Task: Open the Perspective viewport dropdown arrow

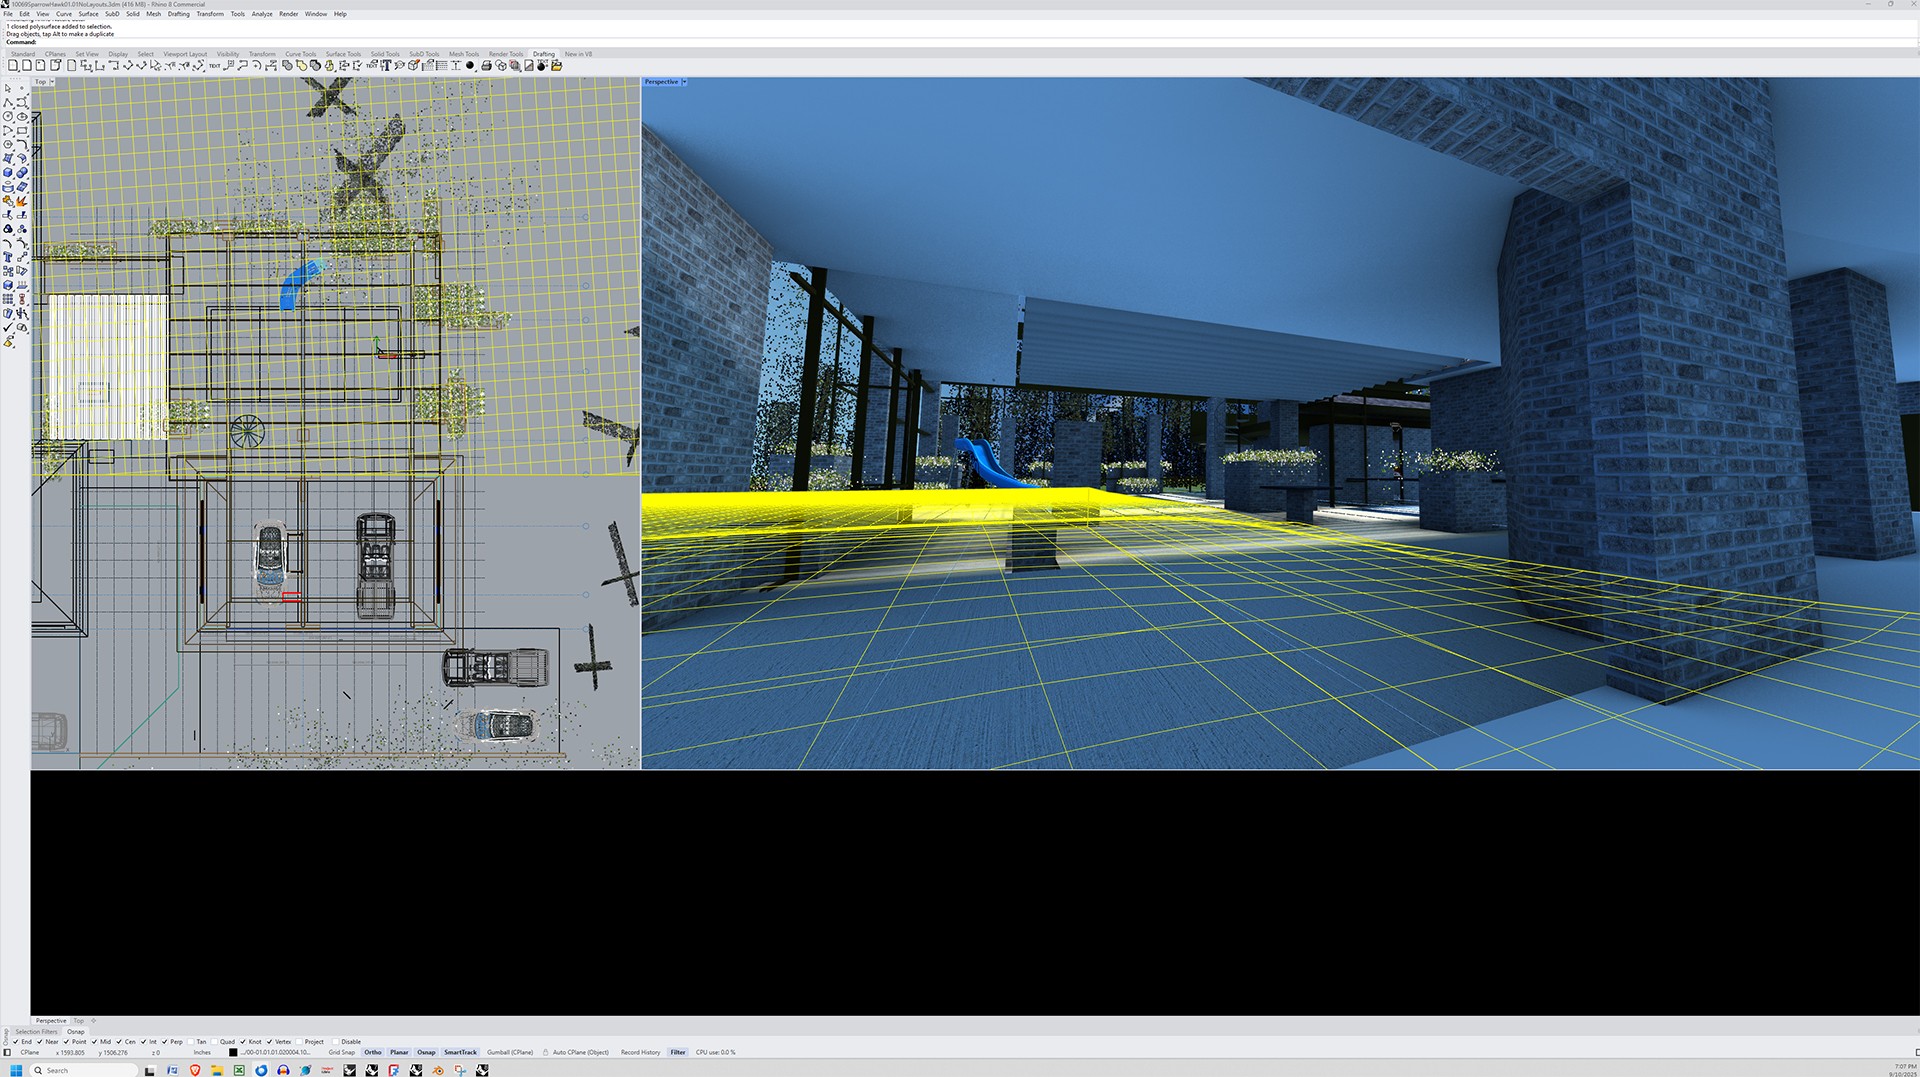Action: click(684, 82)
